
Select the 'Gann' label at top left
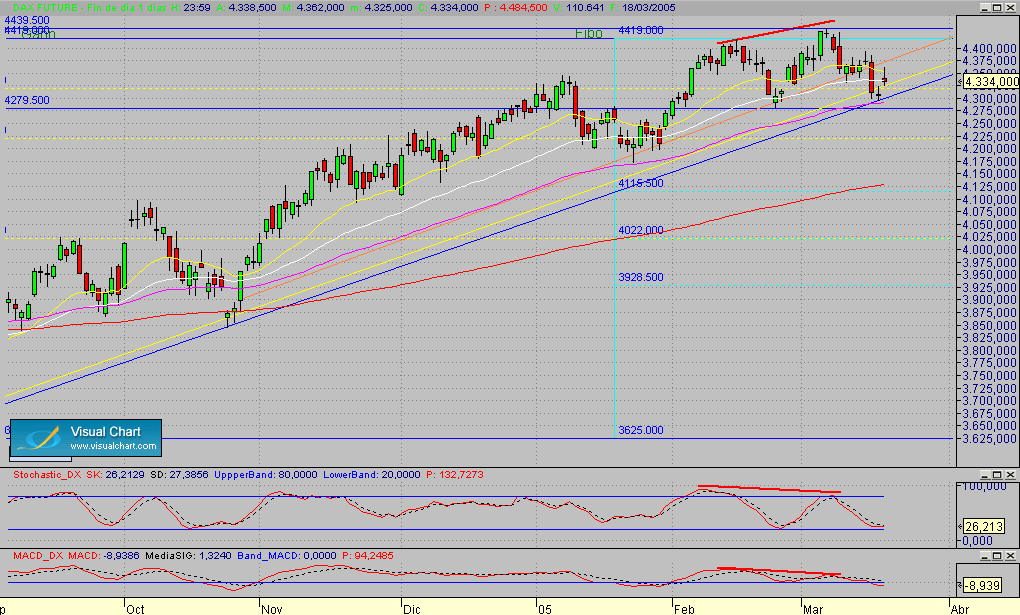(x=38, y=34)
